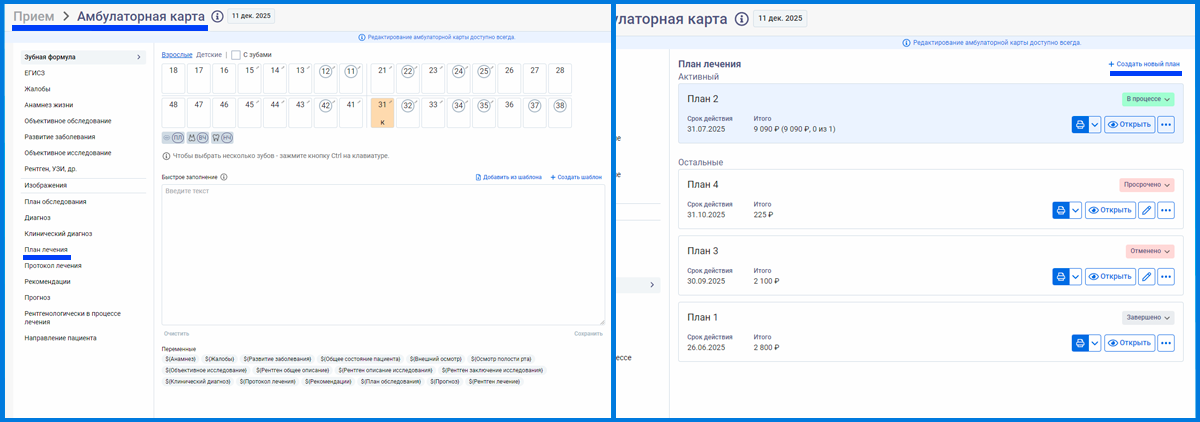Insert the ${Жалобы} variable chip
The height and width of the screenshot is (422, 1200).
[219, 358]
